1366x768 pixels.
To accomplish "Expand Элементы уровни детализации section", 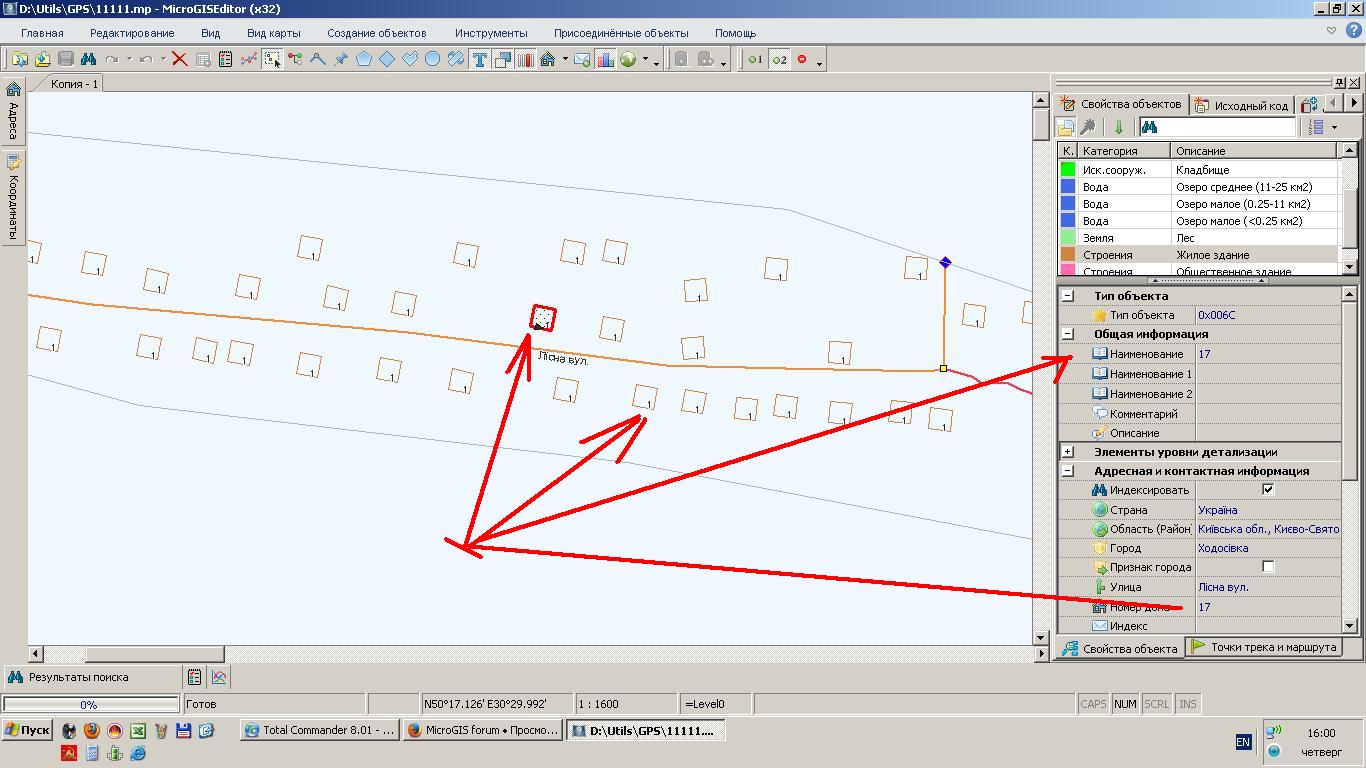I will tap(1067, 452).
